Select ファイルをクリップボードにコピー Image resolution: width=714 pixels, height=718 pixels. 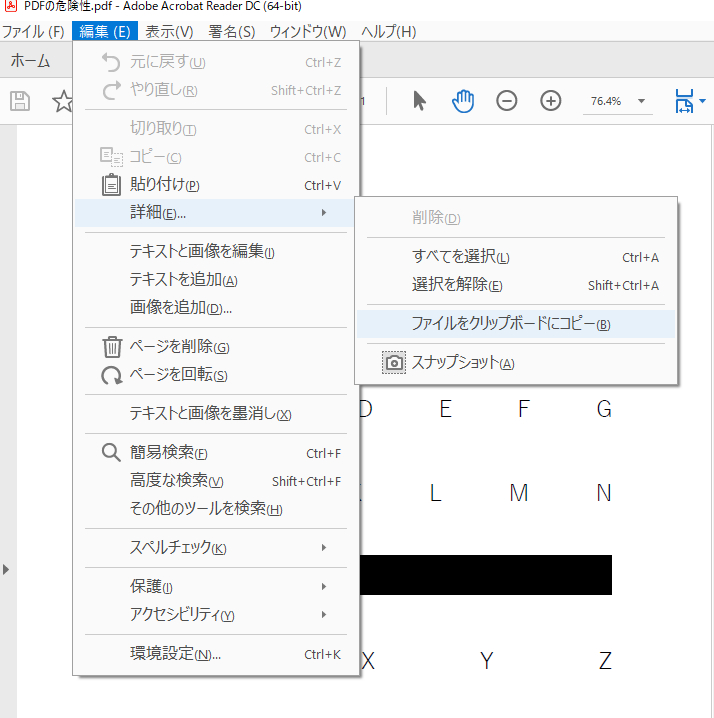click(x=510, y=324)
